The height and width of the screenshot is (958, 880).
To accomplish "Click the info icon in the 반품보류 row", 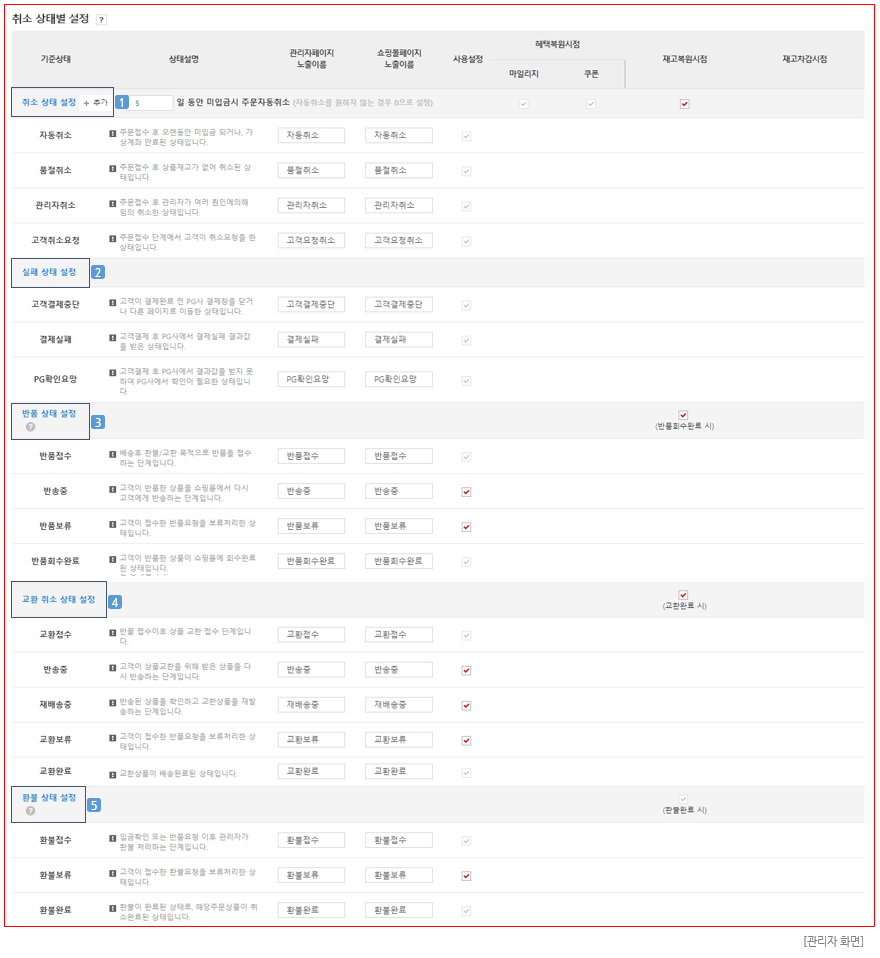I will [112, 524].
